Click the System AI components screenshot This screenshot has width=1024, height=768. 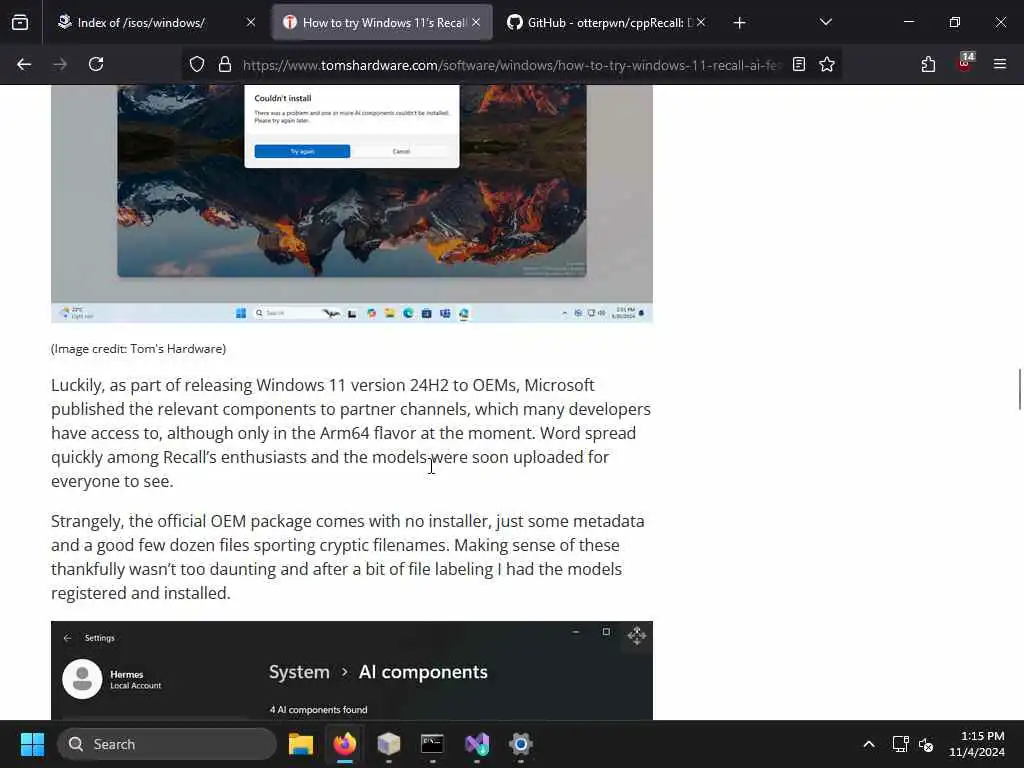click(351, 670)
